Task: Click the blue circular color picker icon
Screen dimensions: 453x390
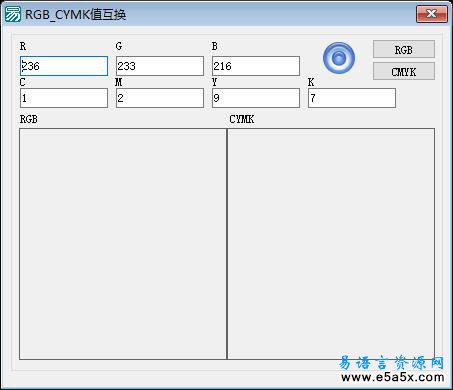Action: [x=339, y=58]
